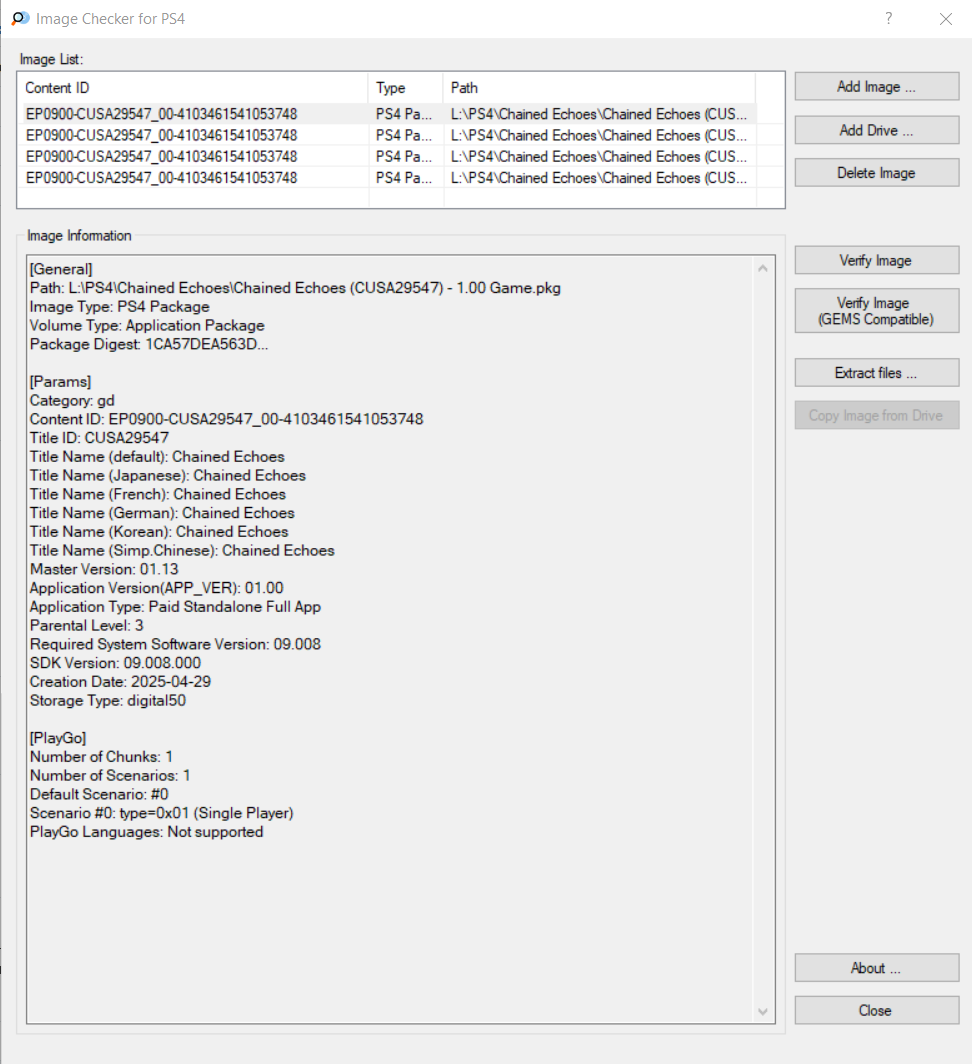Open the About ... dialog
The height and width of the screenshot is (1064, 972).
tap(876, 968)
